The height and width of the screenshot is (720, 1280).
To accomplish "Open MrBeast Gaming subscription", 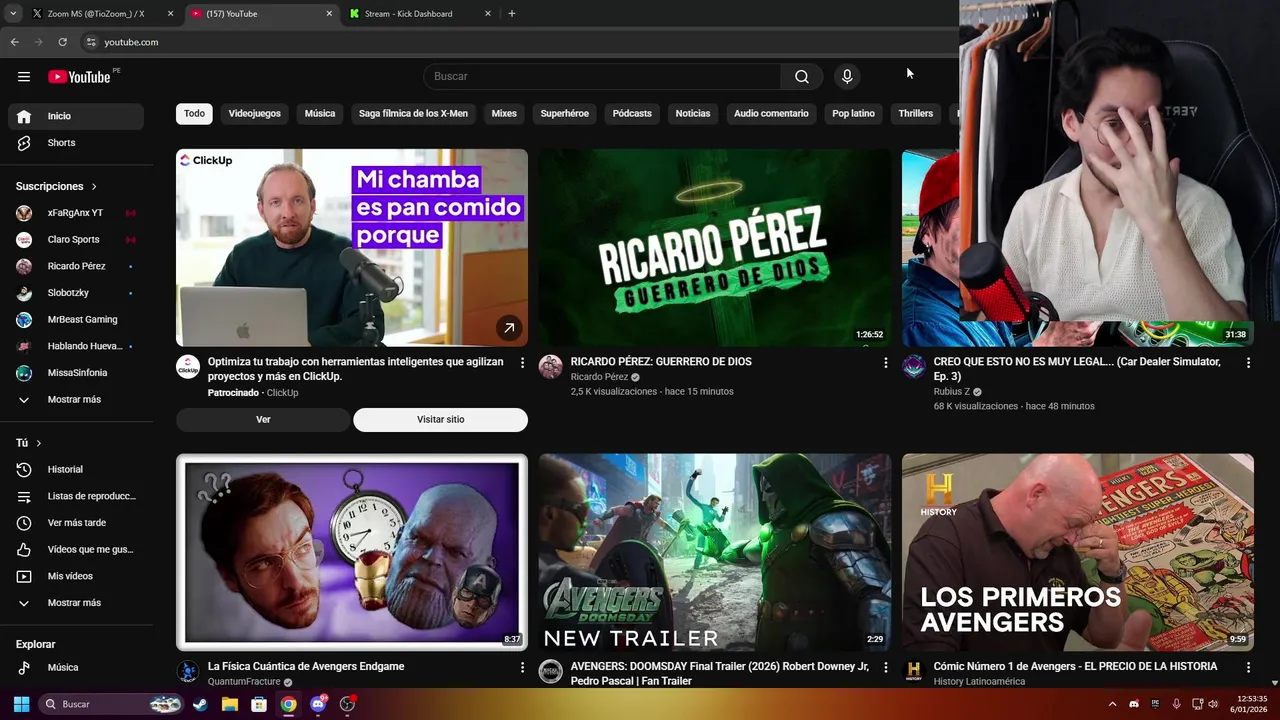I will coord(76,320).
